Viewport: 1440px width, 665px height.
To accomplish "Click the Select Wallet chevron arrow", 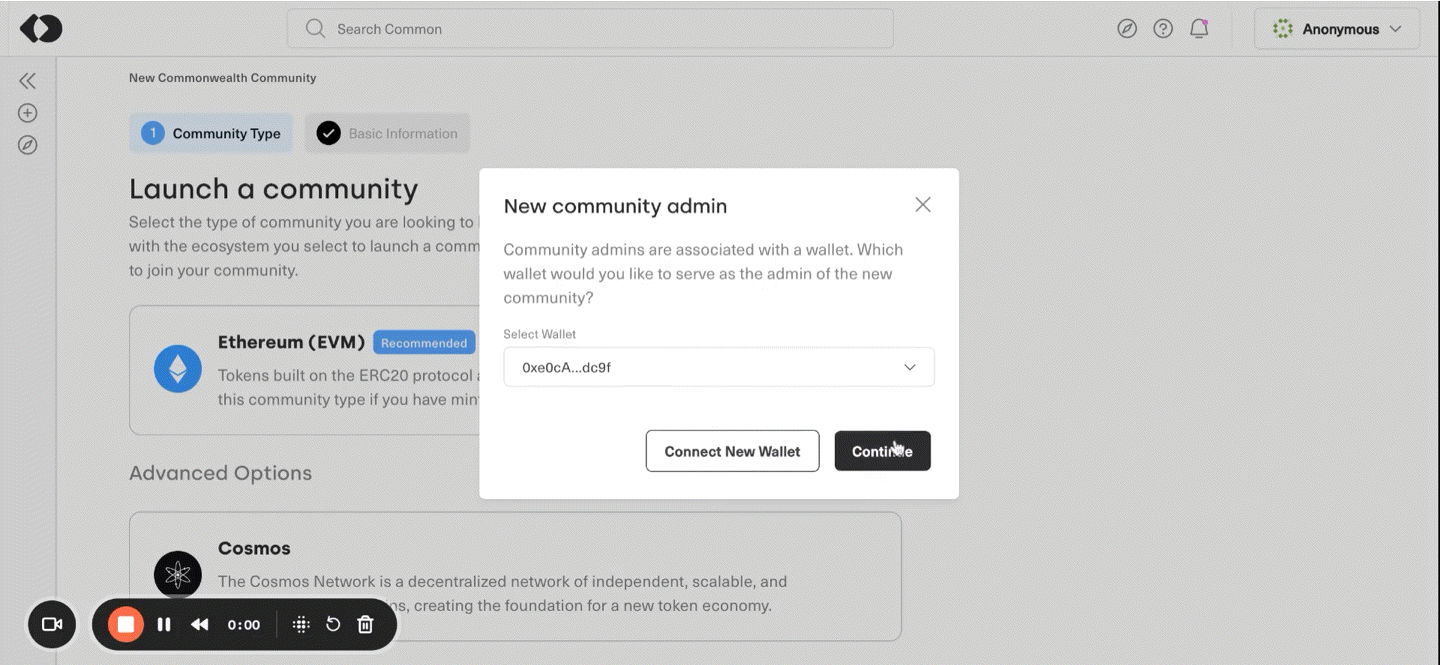I will (x=910, y=367).
